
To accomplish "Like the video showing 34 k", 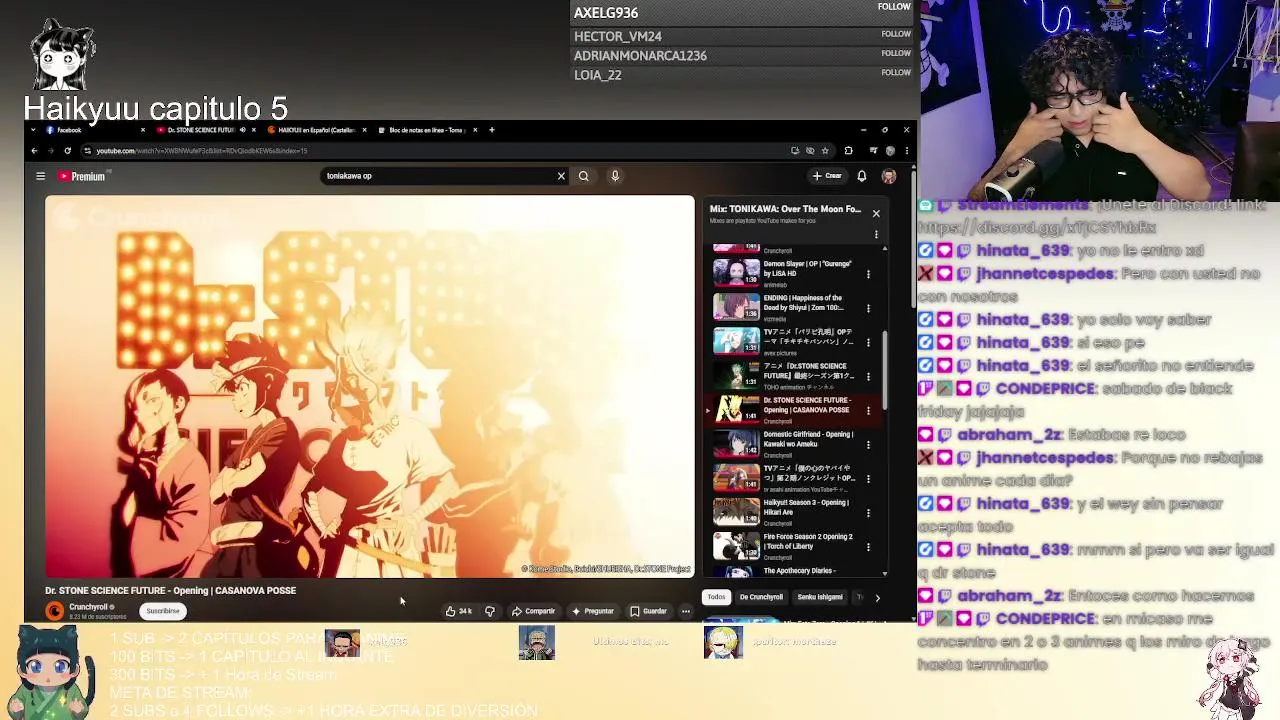I will [459, 611].
